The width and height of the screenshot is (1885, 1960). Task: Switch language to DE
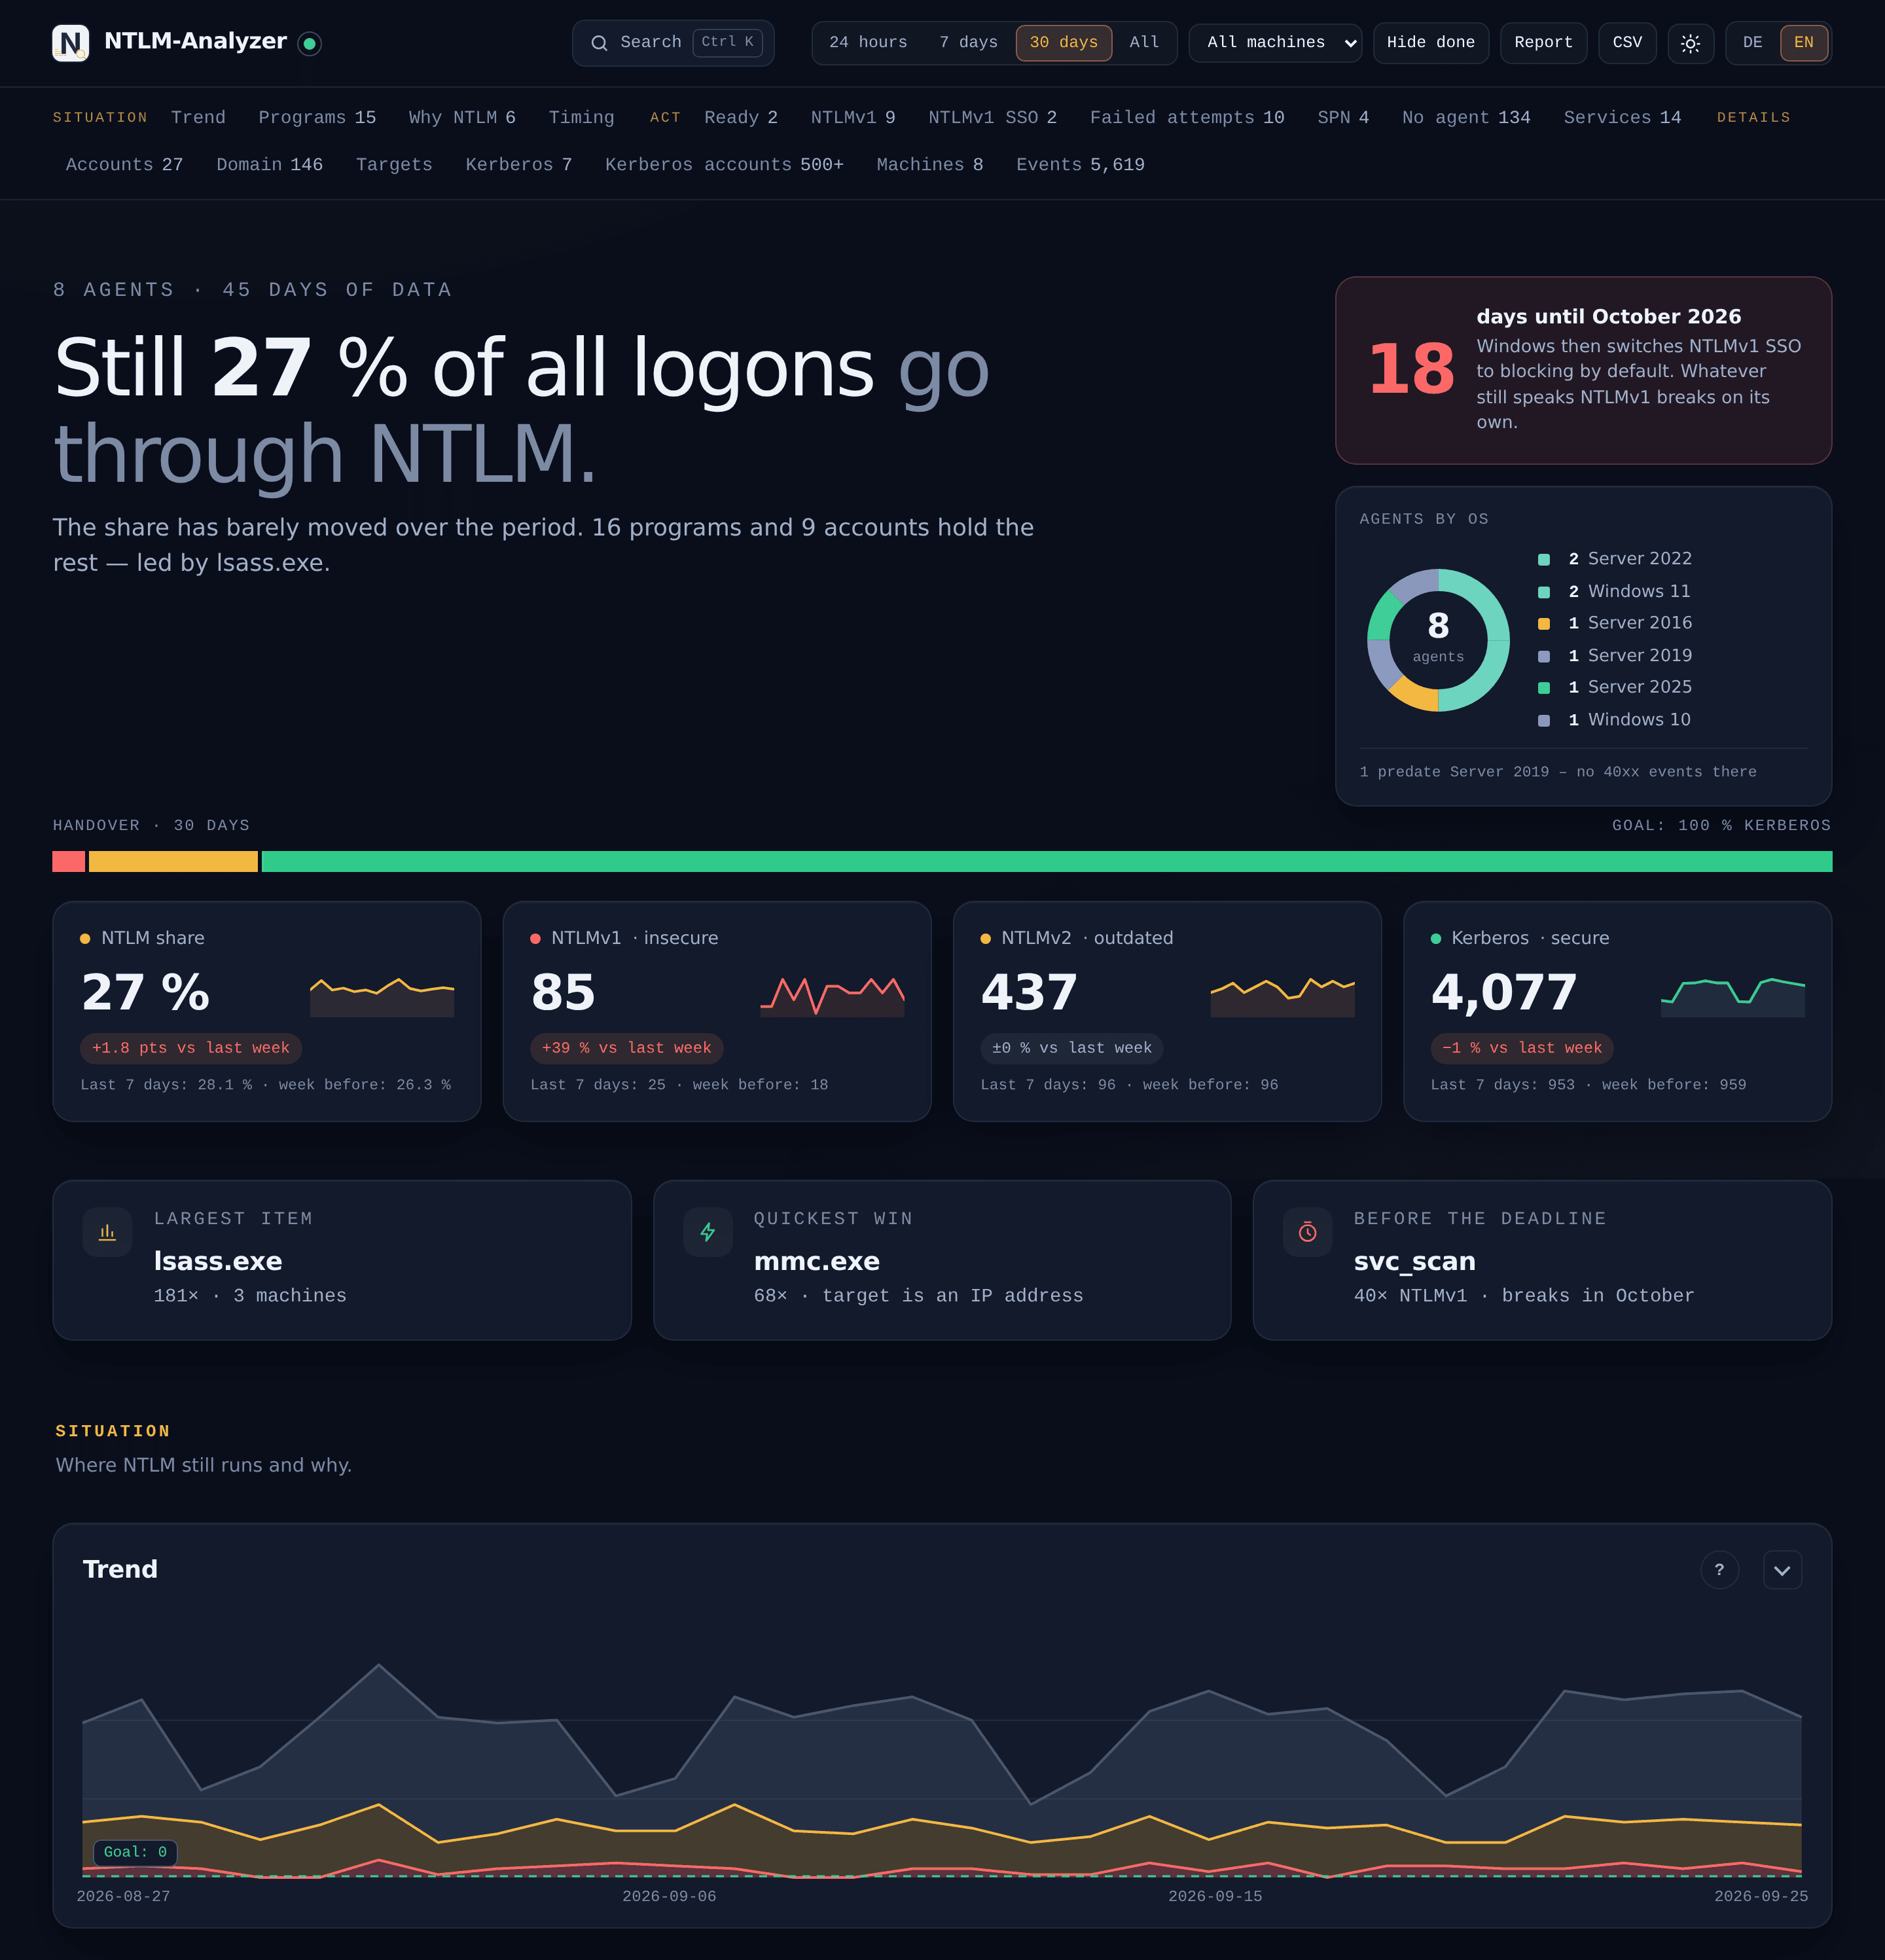(1753, 43)
